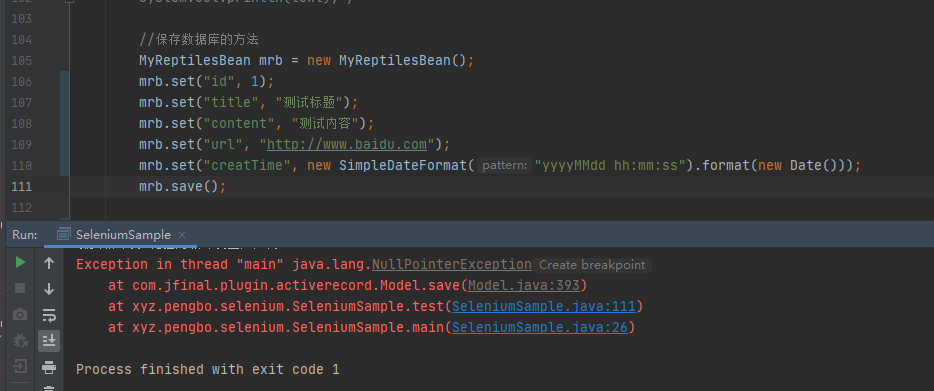Click the Create breakpoint button
This screenshot has height=391, width=934.
click(592, 265)
